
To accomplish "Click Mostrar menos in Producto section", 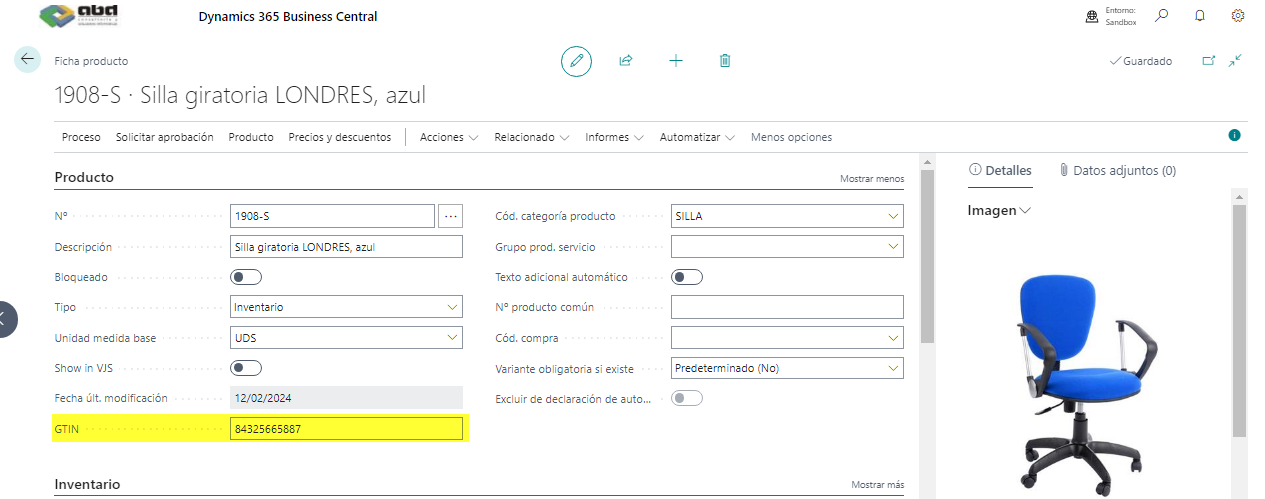I will pos(872,179).
